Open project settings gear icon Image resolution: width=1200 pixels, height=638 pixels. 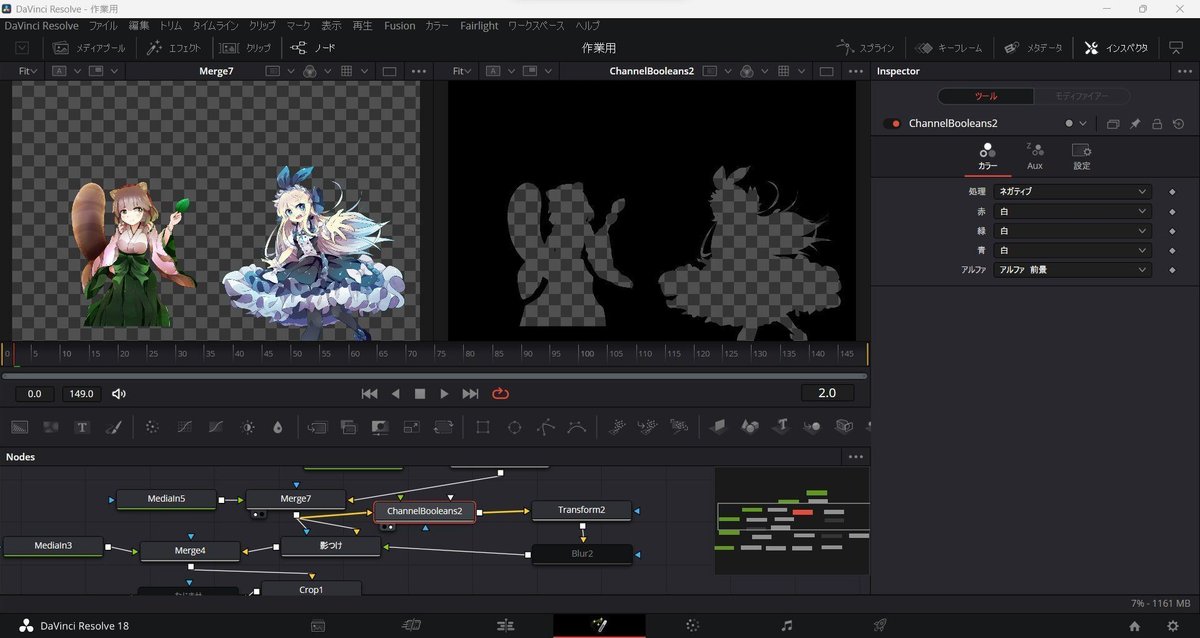point(1172,626)
